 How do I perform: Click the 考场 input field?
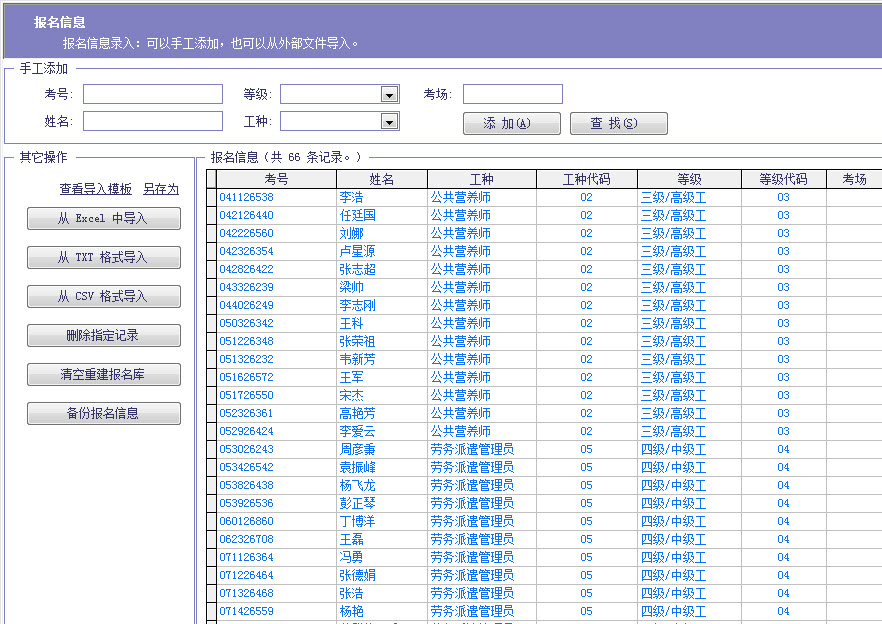[x=513, y=94]
